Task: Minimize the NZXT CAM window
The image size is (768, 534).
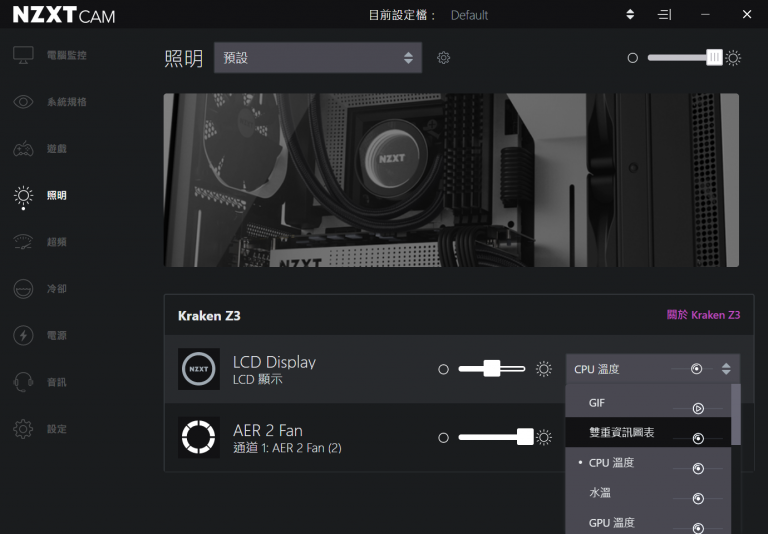Action: pos(705,15)
